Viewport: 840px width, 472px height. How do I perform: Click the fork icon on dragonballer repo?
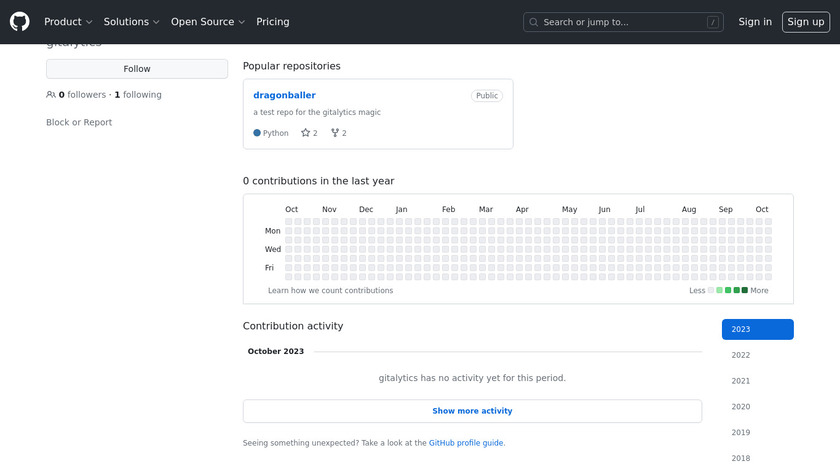click(335, 133)
